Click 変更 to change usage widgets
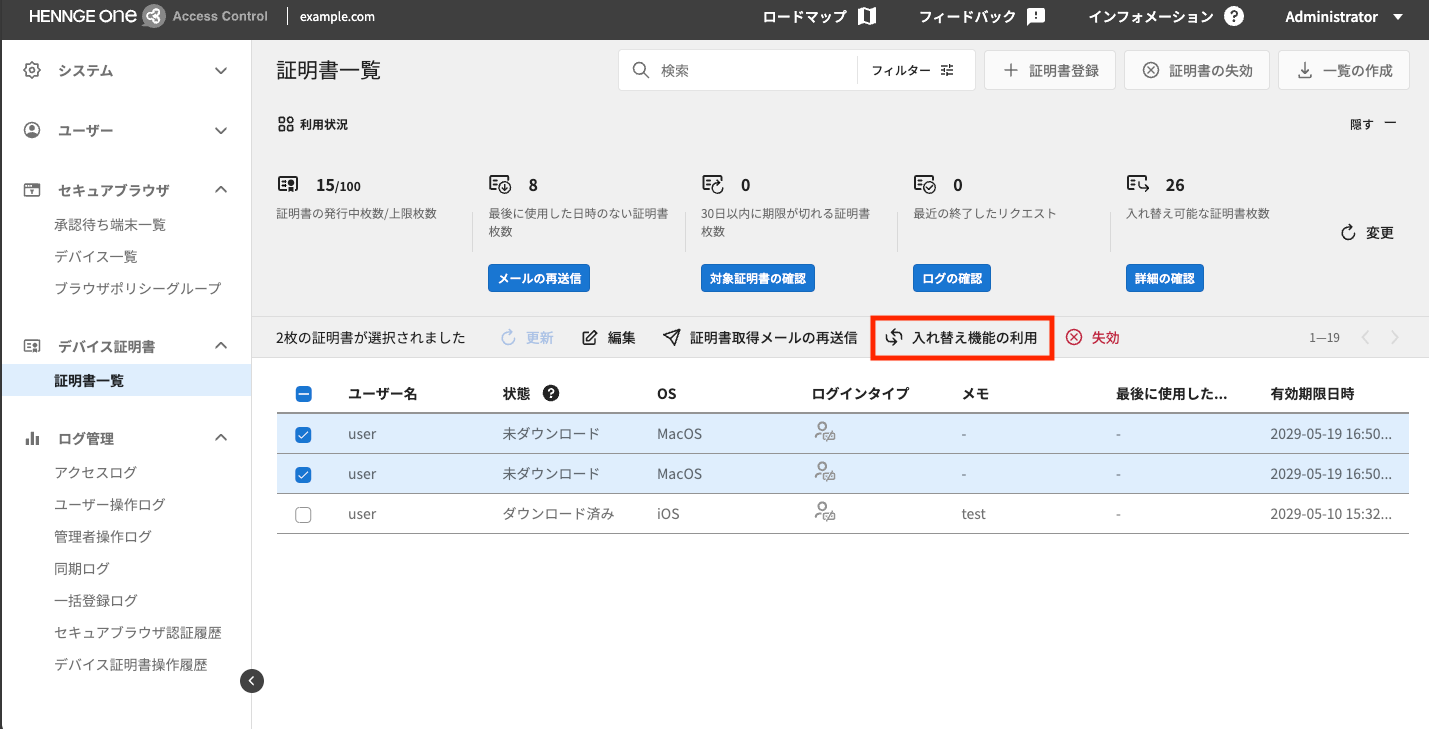 (1367, 232)
